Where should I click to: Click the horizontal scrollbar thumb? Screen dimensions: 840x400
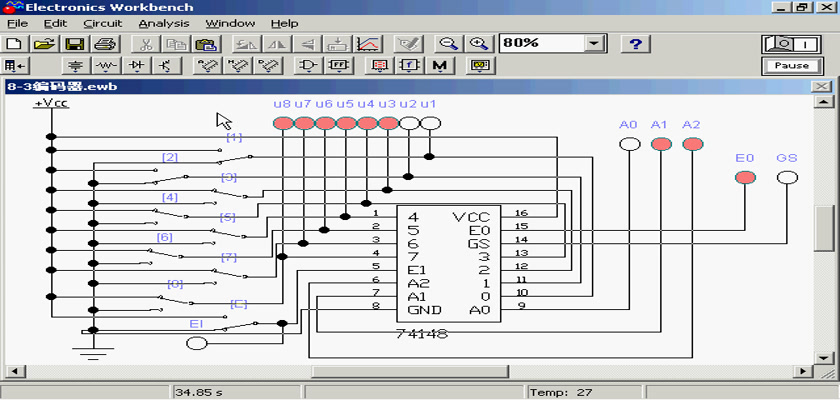(410, 371)
